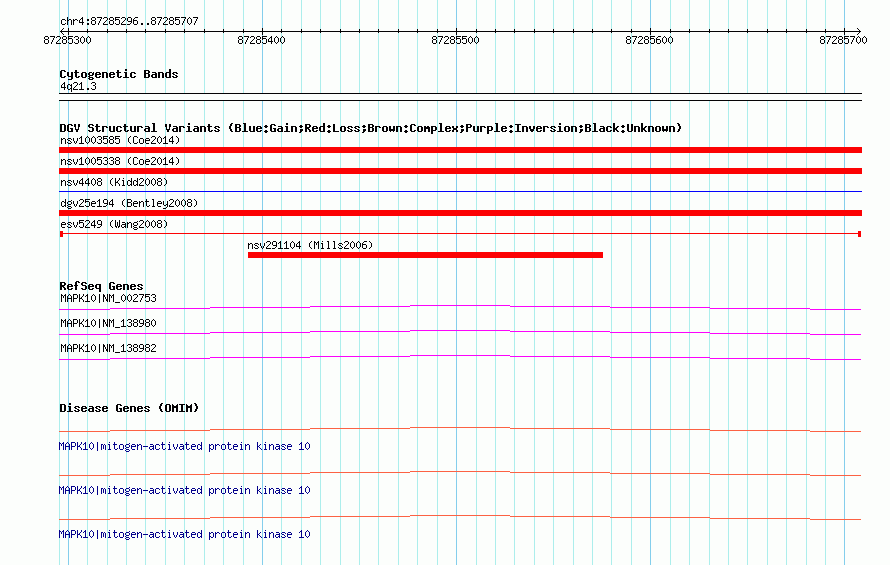Click the Cytogenetic Bands track title
The image size is (890, 565).
click(119, 74)
